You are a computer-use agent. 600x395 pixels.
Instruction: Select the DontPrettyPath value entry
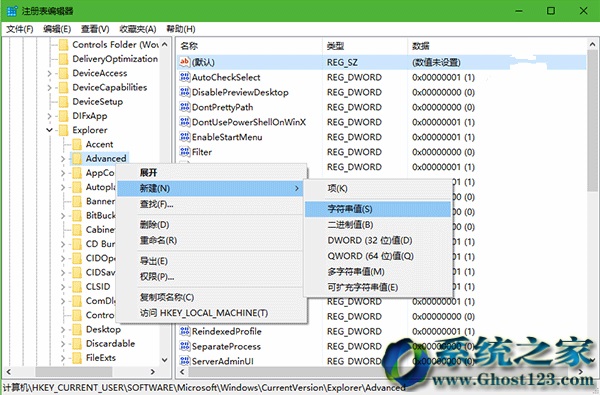[x=222, y=107]
